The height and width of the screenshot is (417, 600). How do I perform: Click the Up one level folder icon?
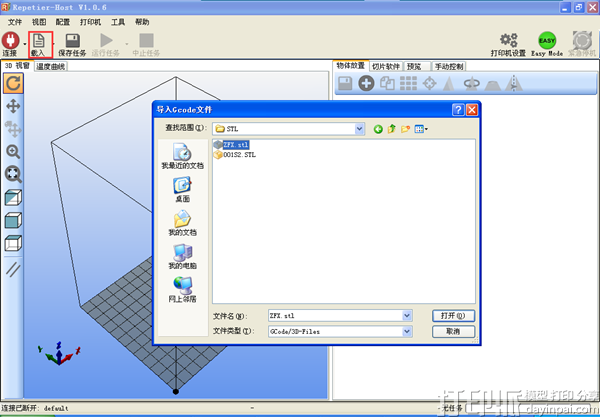[x=391, y=129]
